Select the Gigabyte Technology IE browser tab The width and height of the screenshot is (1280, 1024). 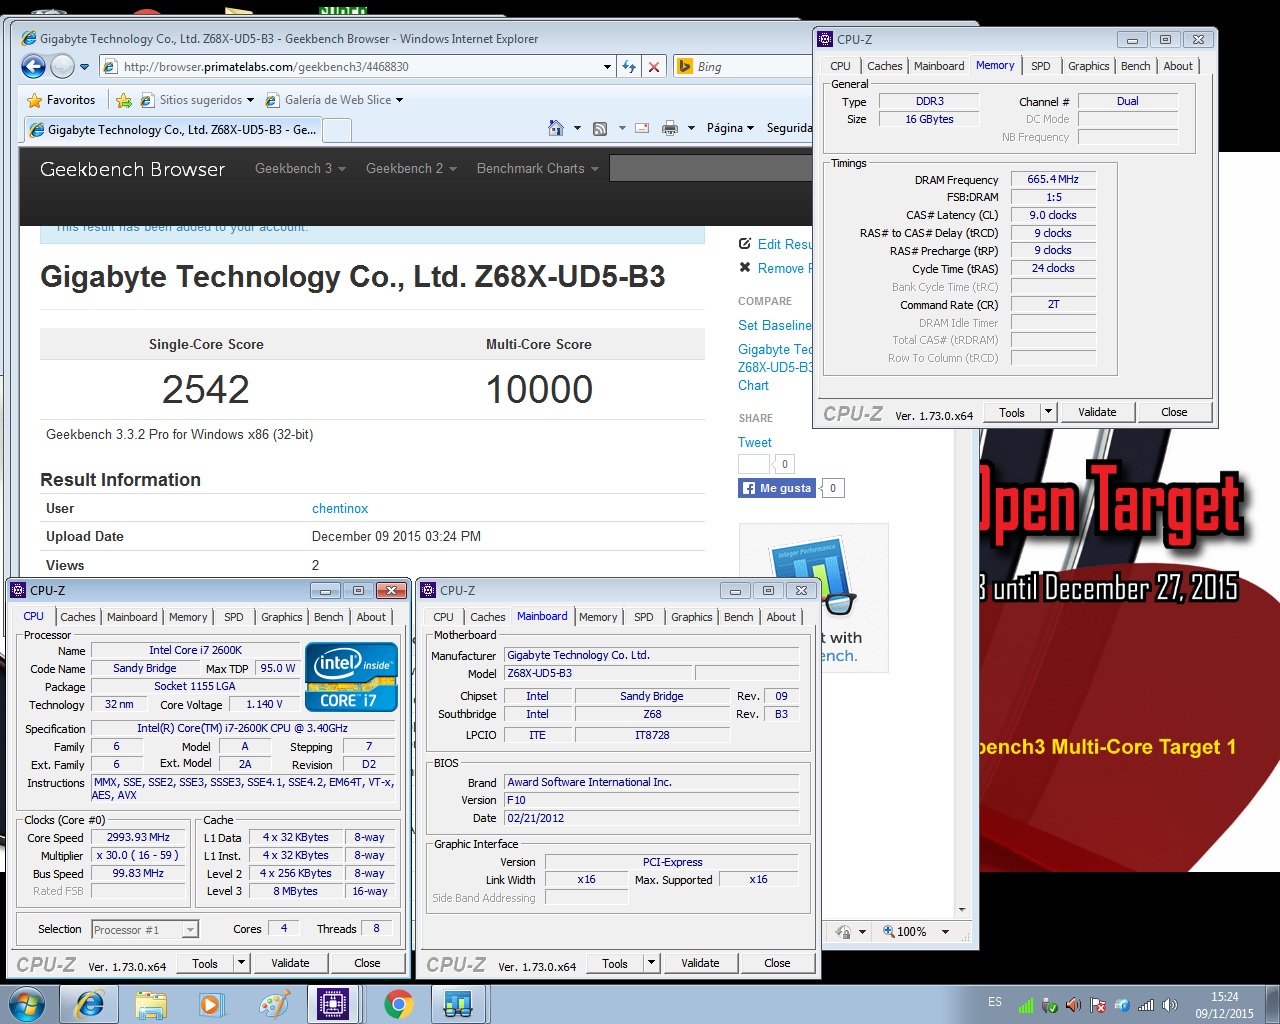point(173,130)
